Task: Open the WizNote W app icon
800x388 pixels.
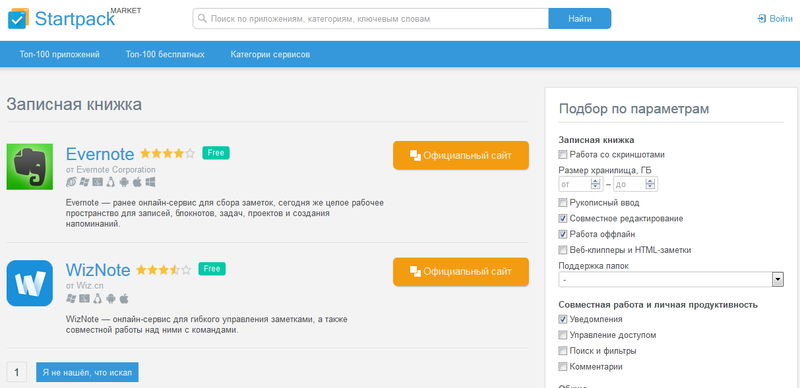Action: [30, 283]
